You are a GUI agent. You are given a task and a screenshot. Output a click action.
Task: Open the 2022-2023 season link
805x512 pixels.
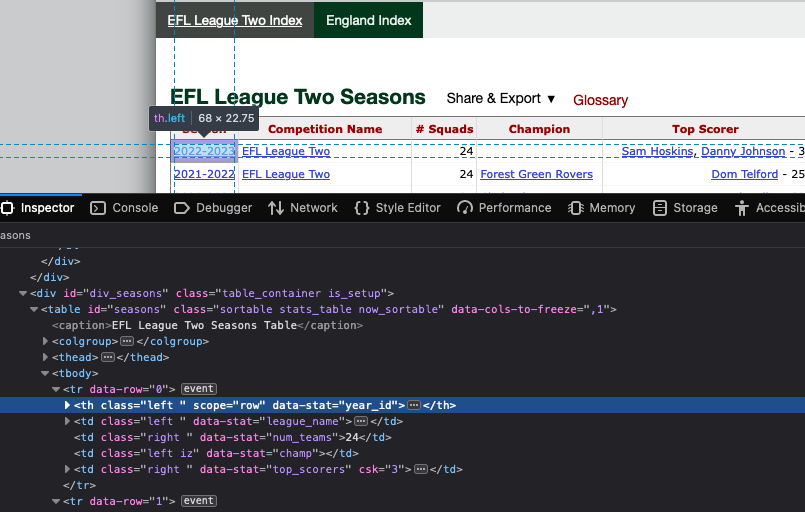pyautogui.click(x=204, y=151)
